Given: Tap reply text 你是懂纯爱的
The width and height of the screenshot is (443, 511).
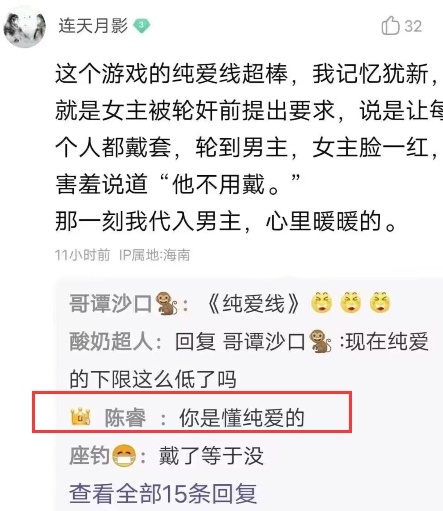Looking at the screenshot, I should (242, 417).
